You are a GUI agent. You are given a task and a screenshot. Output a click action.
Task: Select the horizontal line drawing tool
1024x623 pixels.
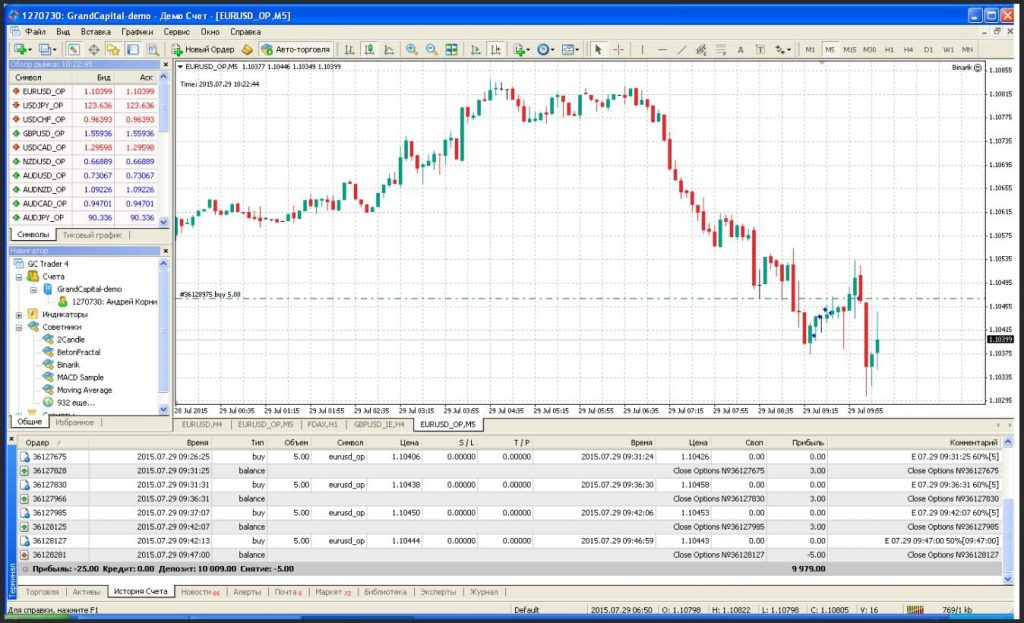coord(662,50)
